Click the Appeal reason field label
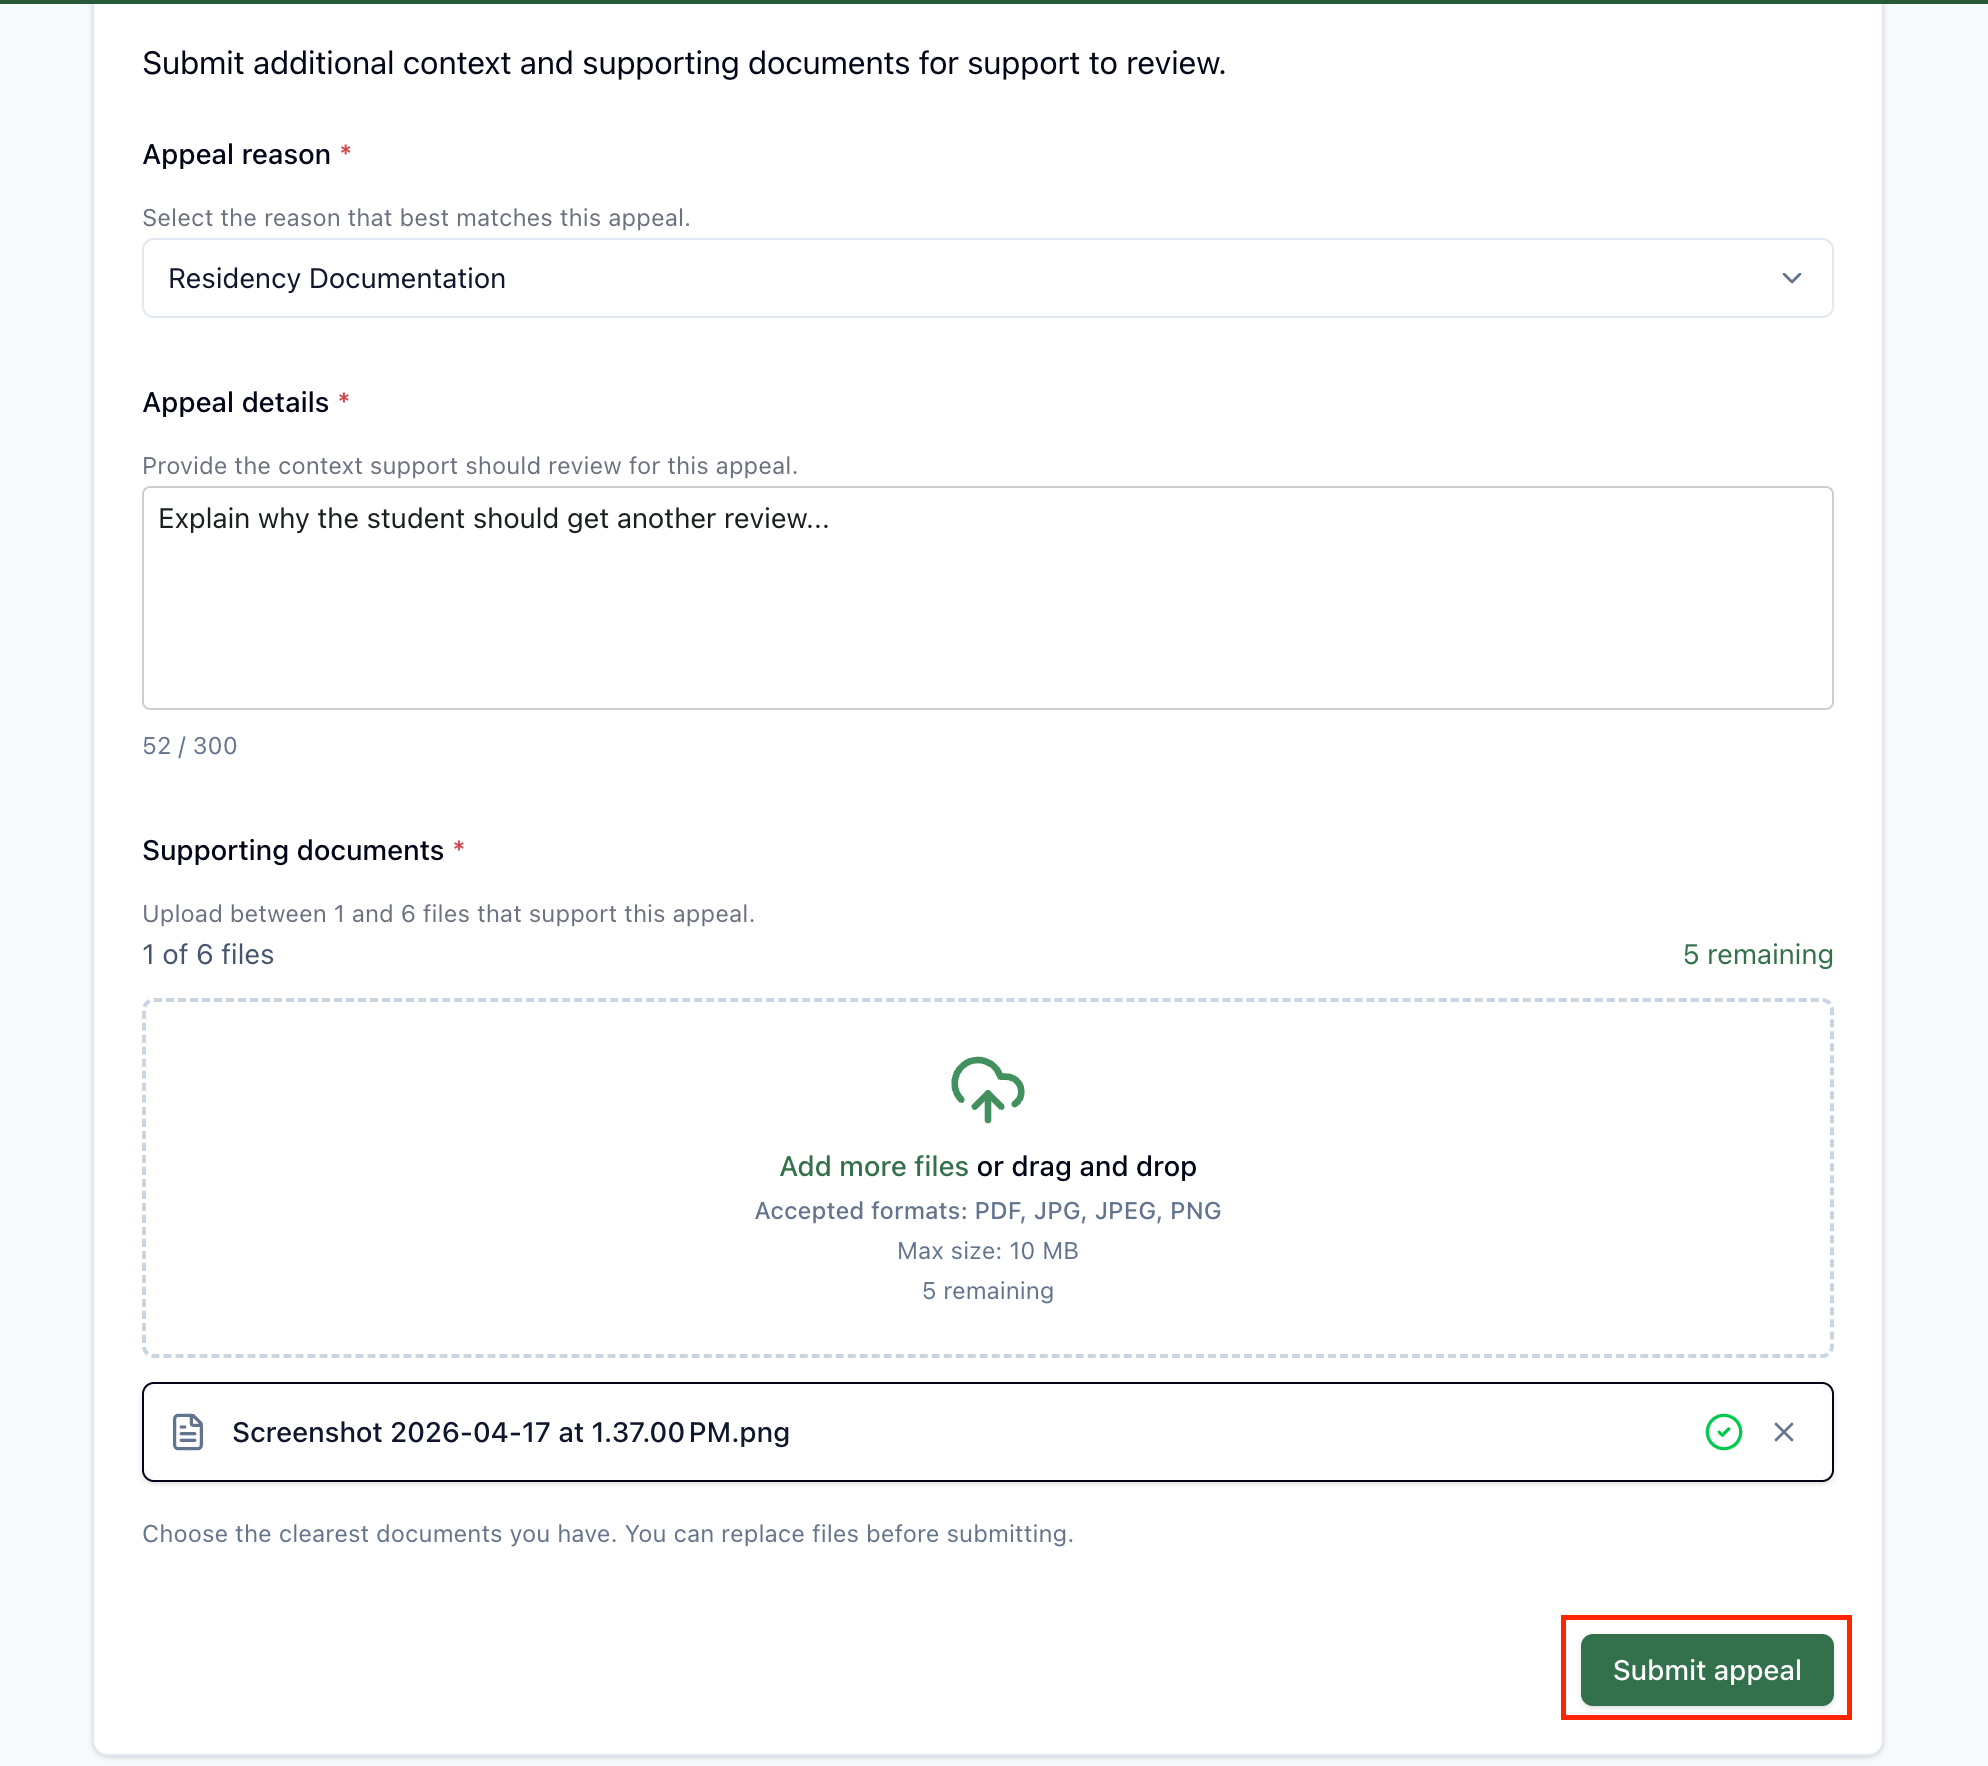This screenshot has height=1766, width=1988. [236, 154]
